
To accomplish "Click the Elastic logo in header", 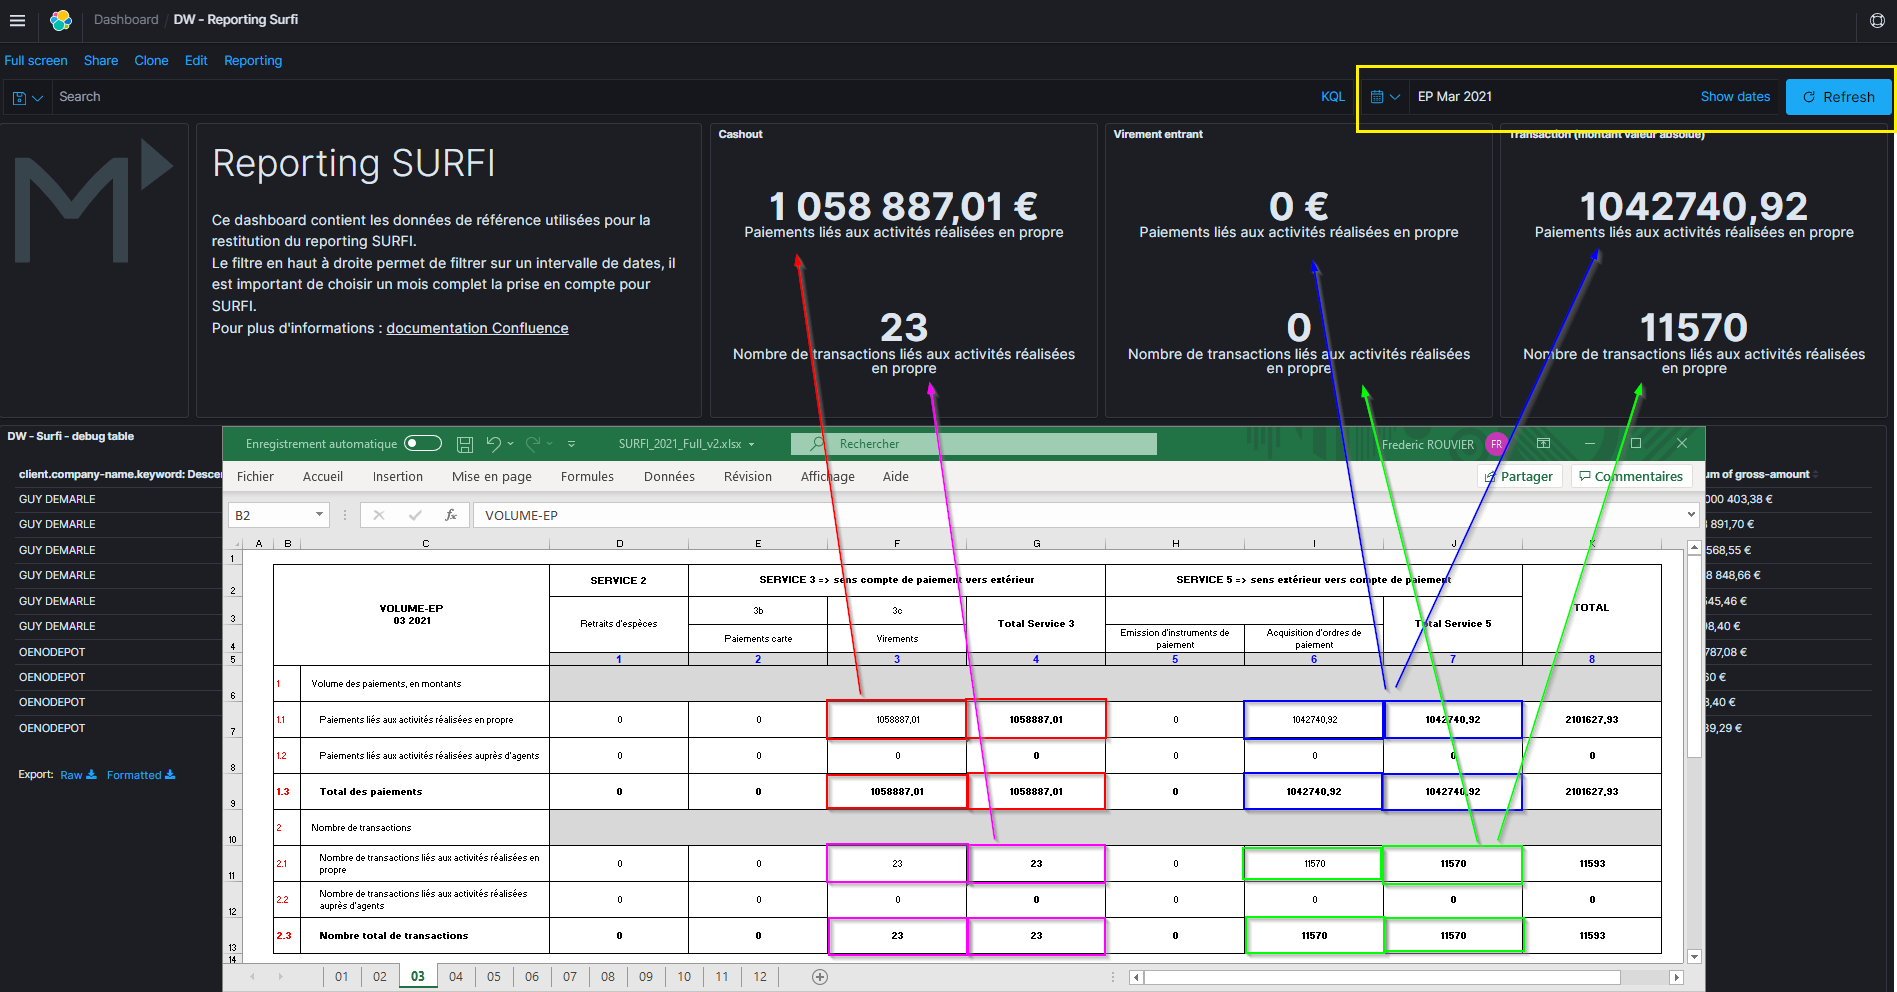I will (x=61, y=20).
